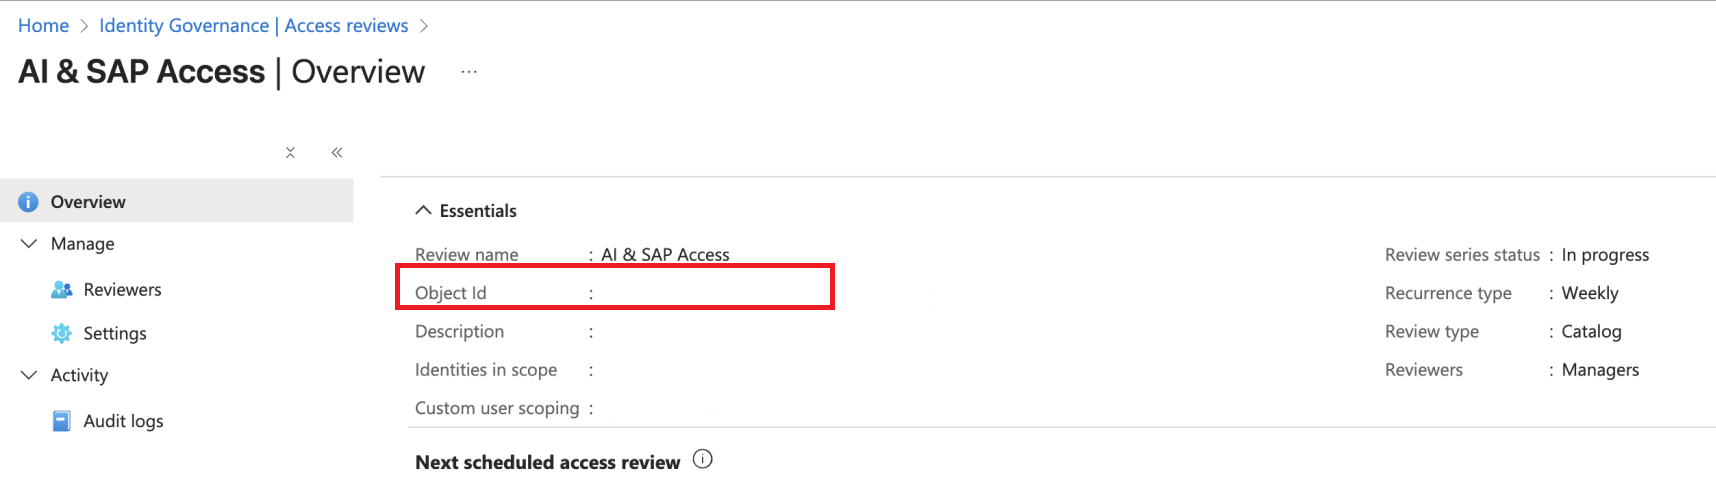Collapse sidebar with double chevron icon

point(337,153)
